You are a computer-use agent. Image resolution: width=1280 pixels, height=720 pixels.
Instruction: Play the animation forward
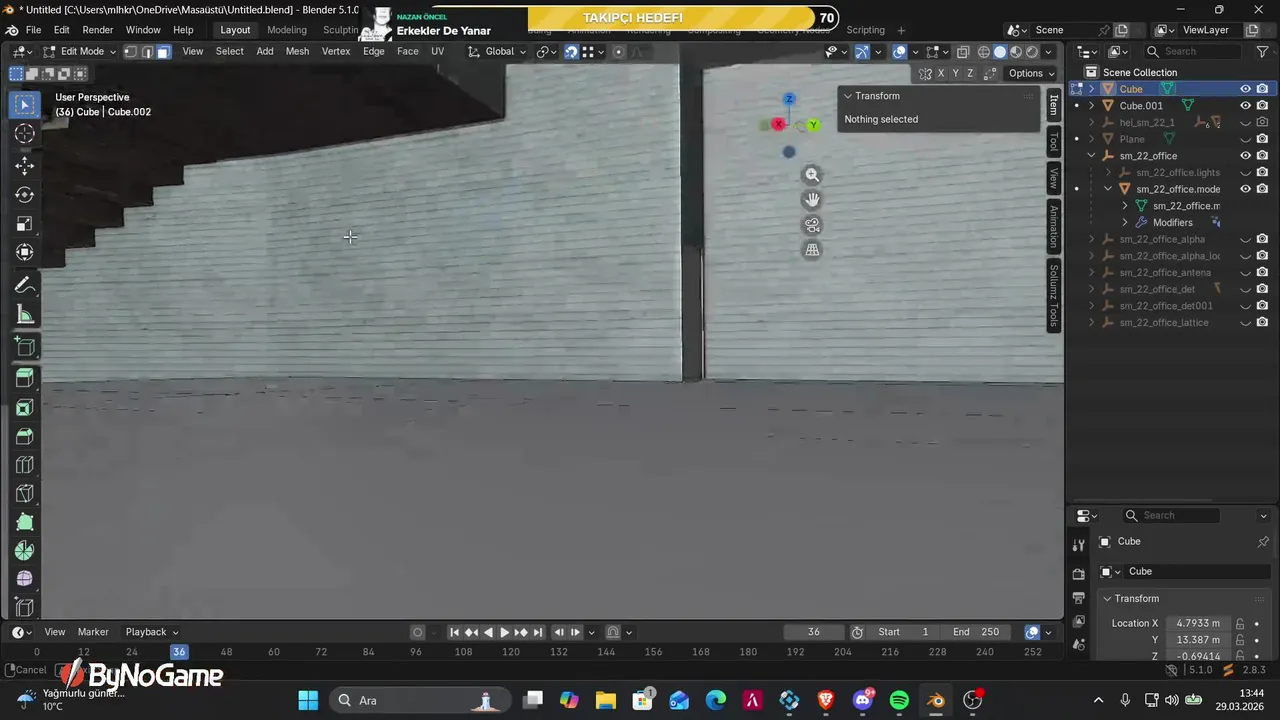click(504, 632)
